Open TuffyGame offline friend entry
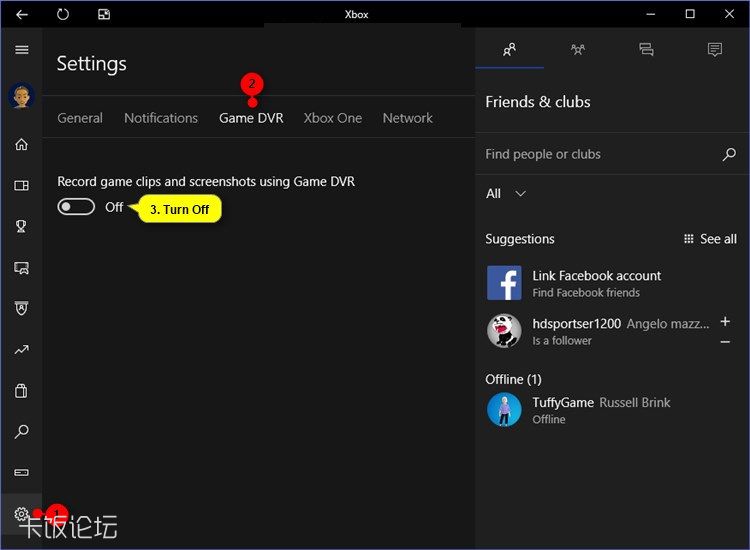The height and width of the screenshot is (550, 750). (x=612, y=410)
